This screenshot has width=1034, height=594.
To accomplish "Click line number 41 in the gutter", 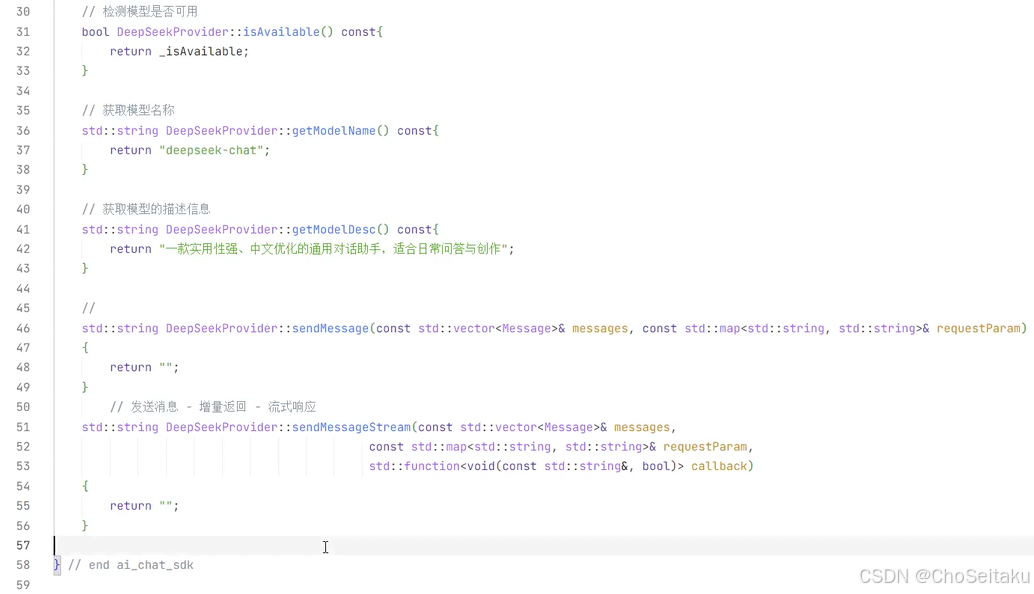I will click(23, 229).
